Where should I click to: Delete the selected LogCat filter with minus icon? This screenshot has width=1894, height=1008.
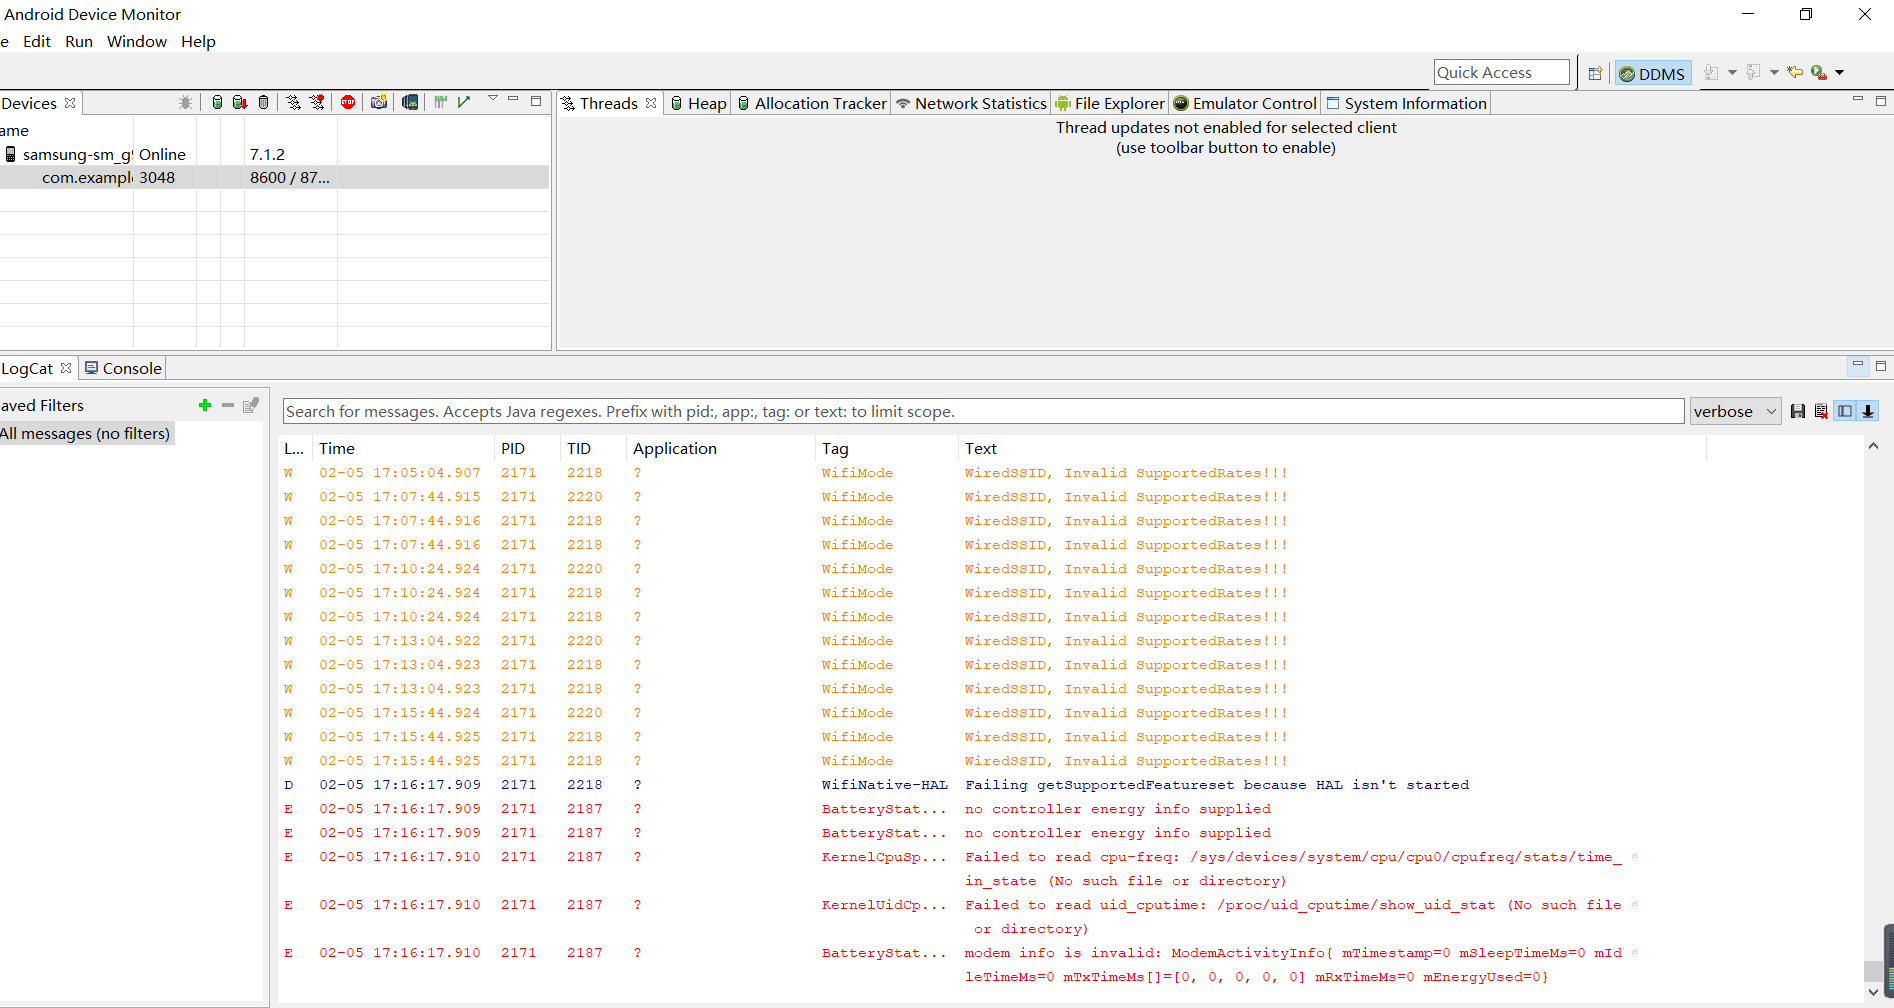(228, 405)
